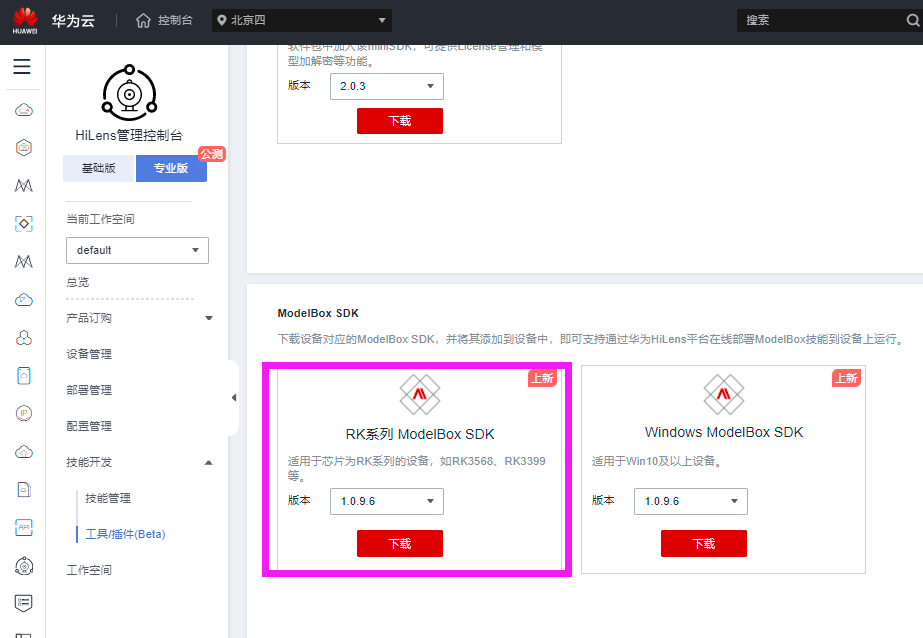Switch to the 专业版 tab
The image size is (923, 638).
click(171, 168)
